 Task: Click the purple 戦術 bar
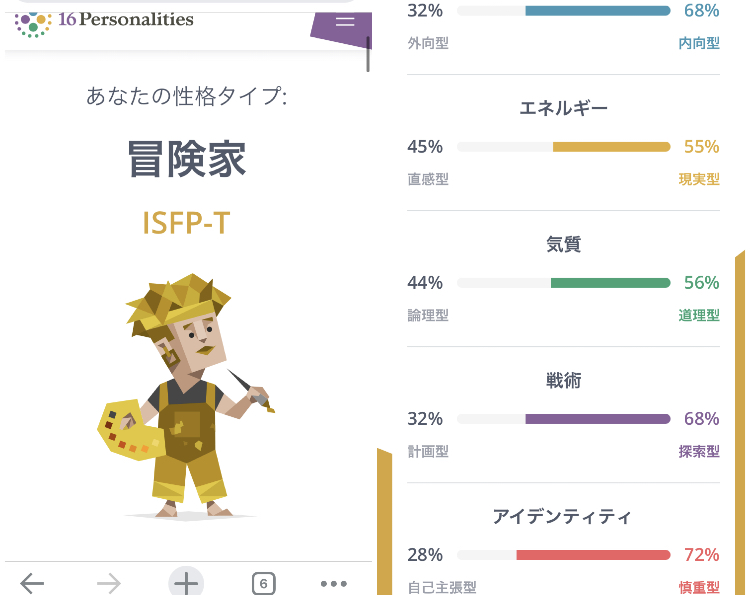tap(597, 419)
